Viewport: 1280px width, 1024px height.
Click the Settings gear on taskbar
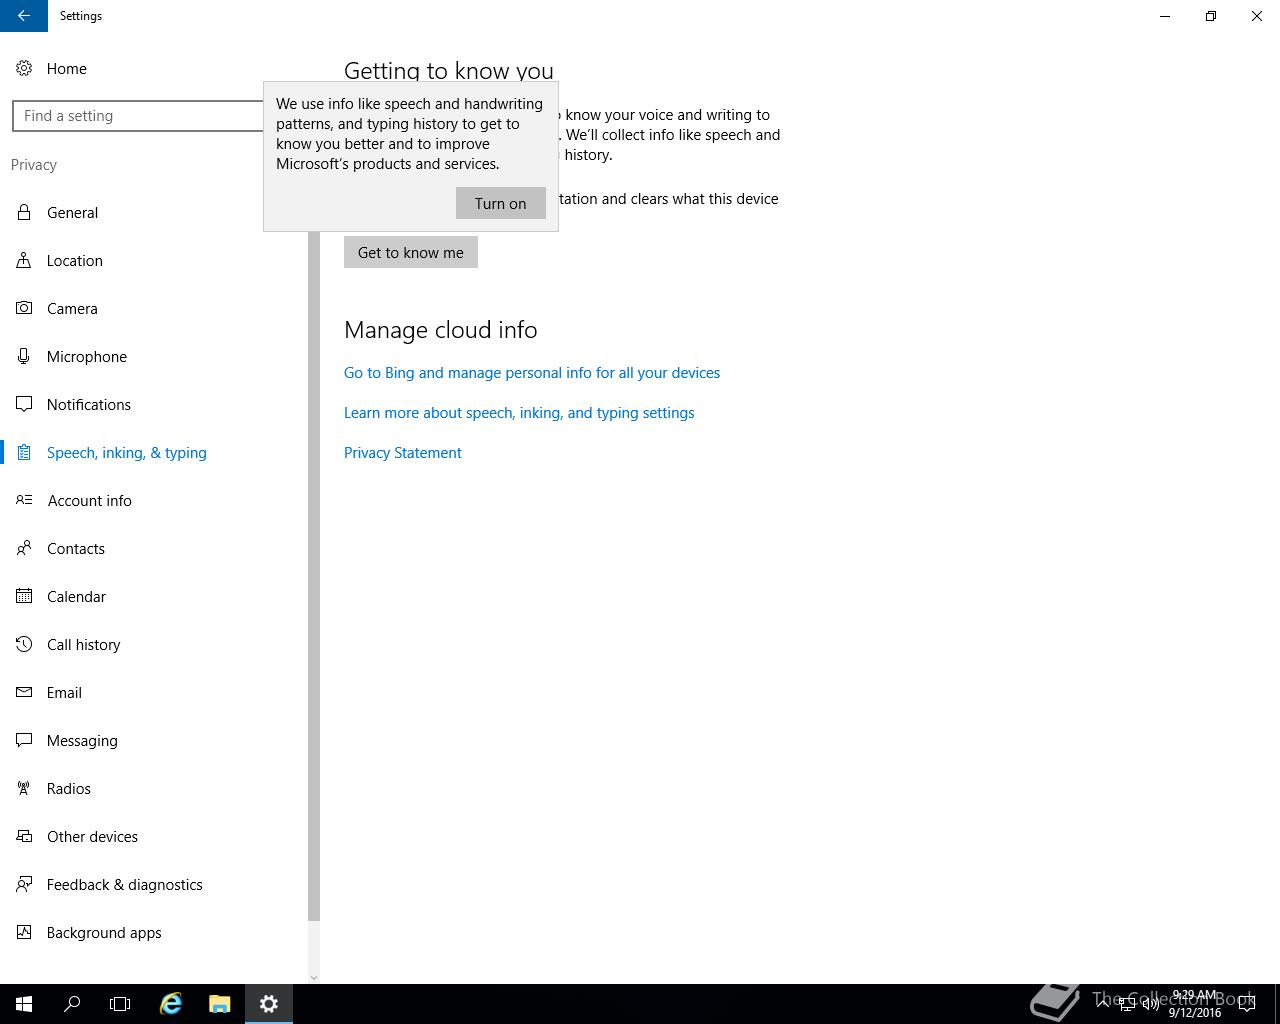[269, 1004]
